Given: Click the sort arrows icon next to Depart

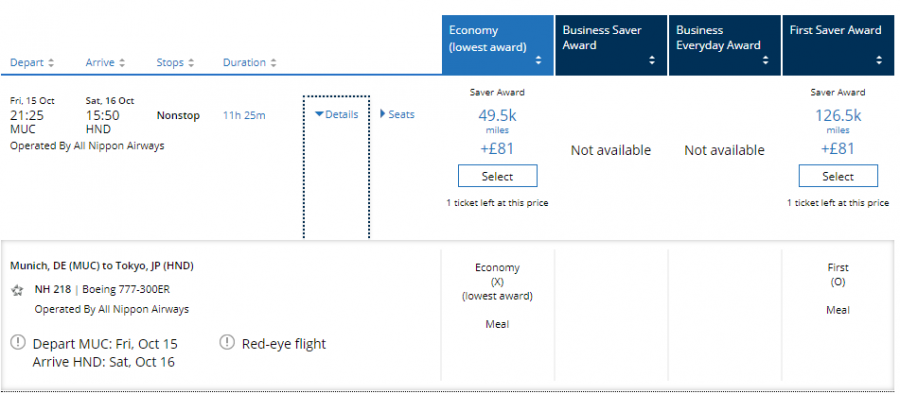Looking at the screenshot, I should coord(51,63).
